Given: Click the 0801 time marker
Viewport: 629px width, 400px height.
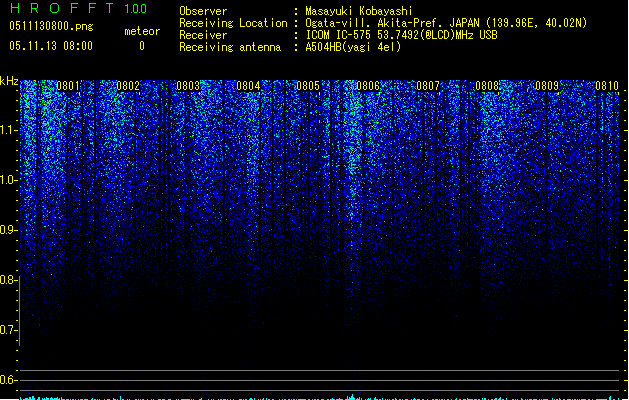Looking at the screenshot, I should point(68,86).
